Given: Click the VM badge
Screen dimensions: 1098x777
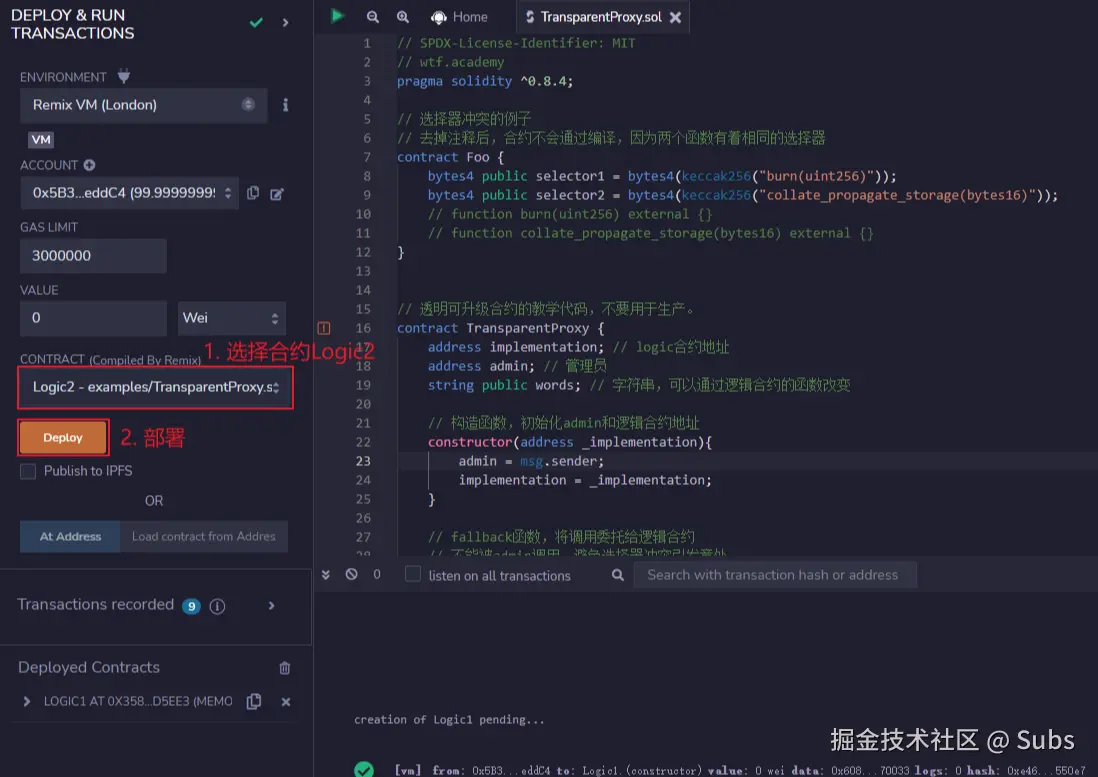Looking at the screenshot, I should tap(41, 139).
